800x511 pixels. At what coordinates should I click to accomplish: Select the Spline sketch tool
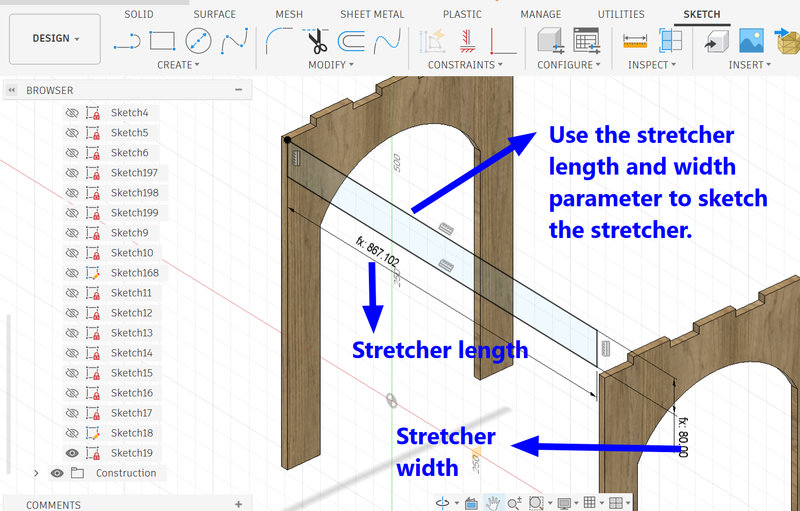pos(234,41)
